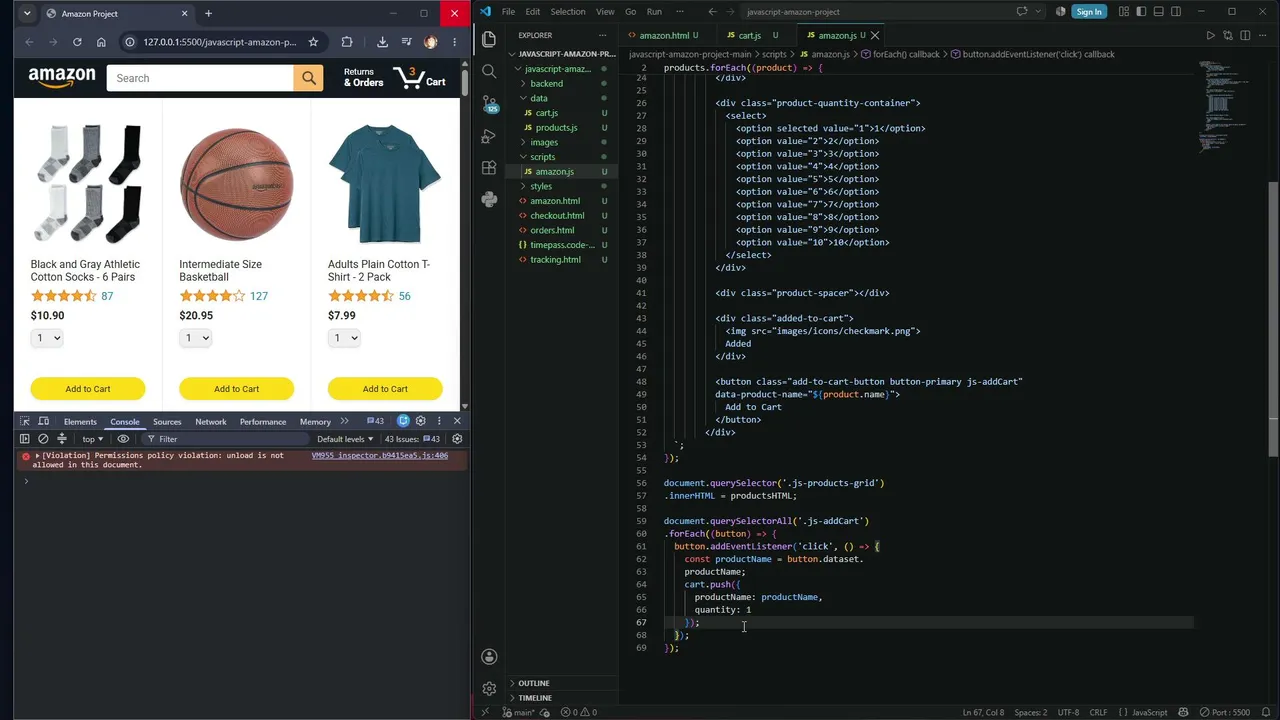Open VM955 inspector source link in console
The width and height of the screenshot is (1280, 720).
coord(379,455)
